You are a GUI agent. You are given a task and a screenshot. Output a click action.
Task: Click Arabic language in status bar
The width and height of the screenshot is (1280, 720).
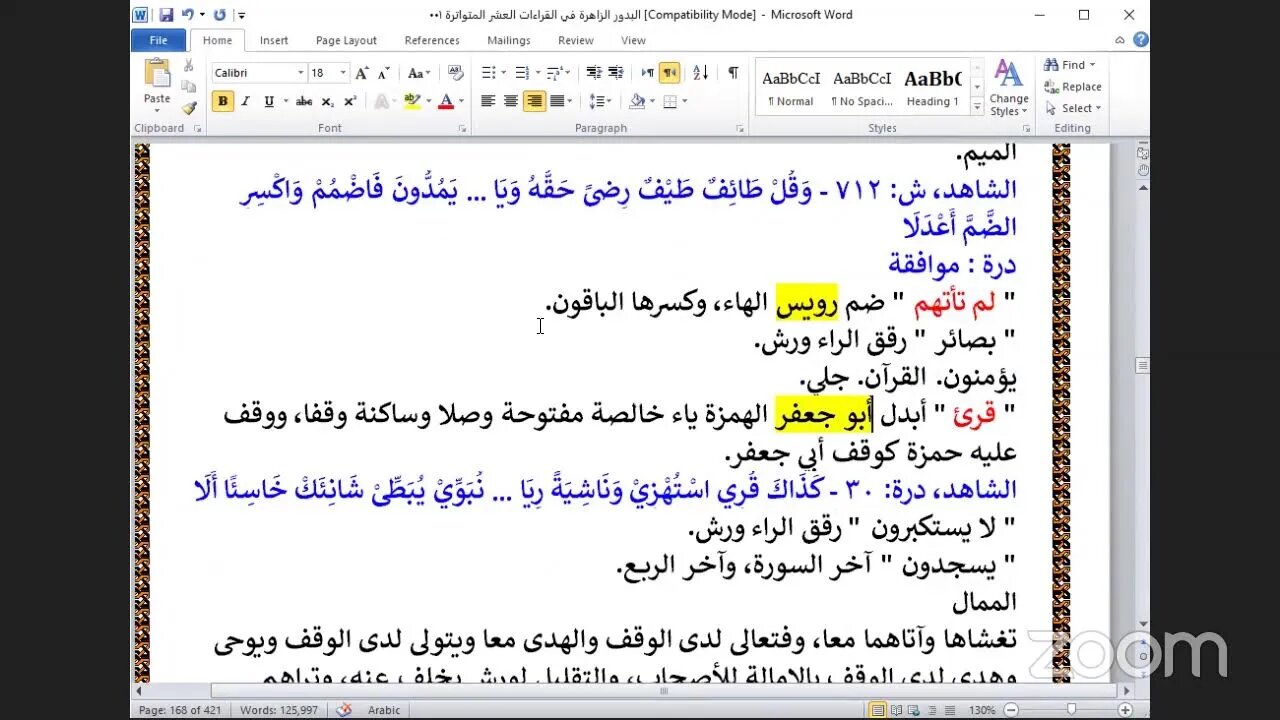click(x=384, y=710)
